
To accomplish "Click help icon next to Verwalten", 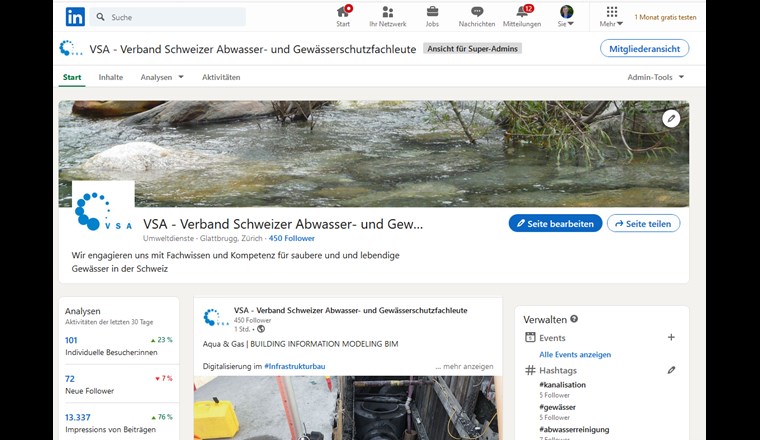I will point(574,319).
